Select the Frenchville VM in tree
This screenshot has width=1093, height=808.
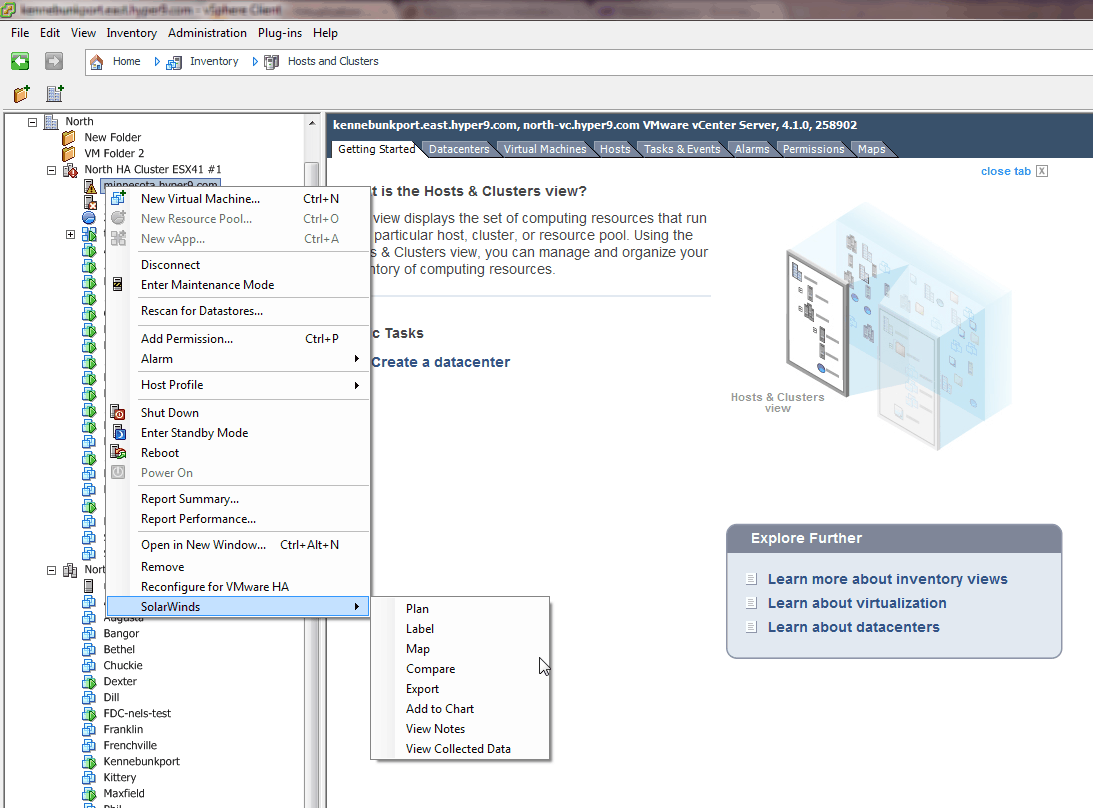130,745
